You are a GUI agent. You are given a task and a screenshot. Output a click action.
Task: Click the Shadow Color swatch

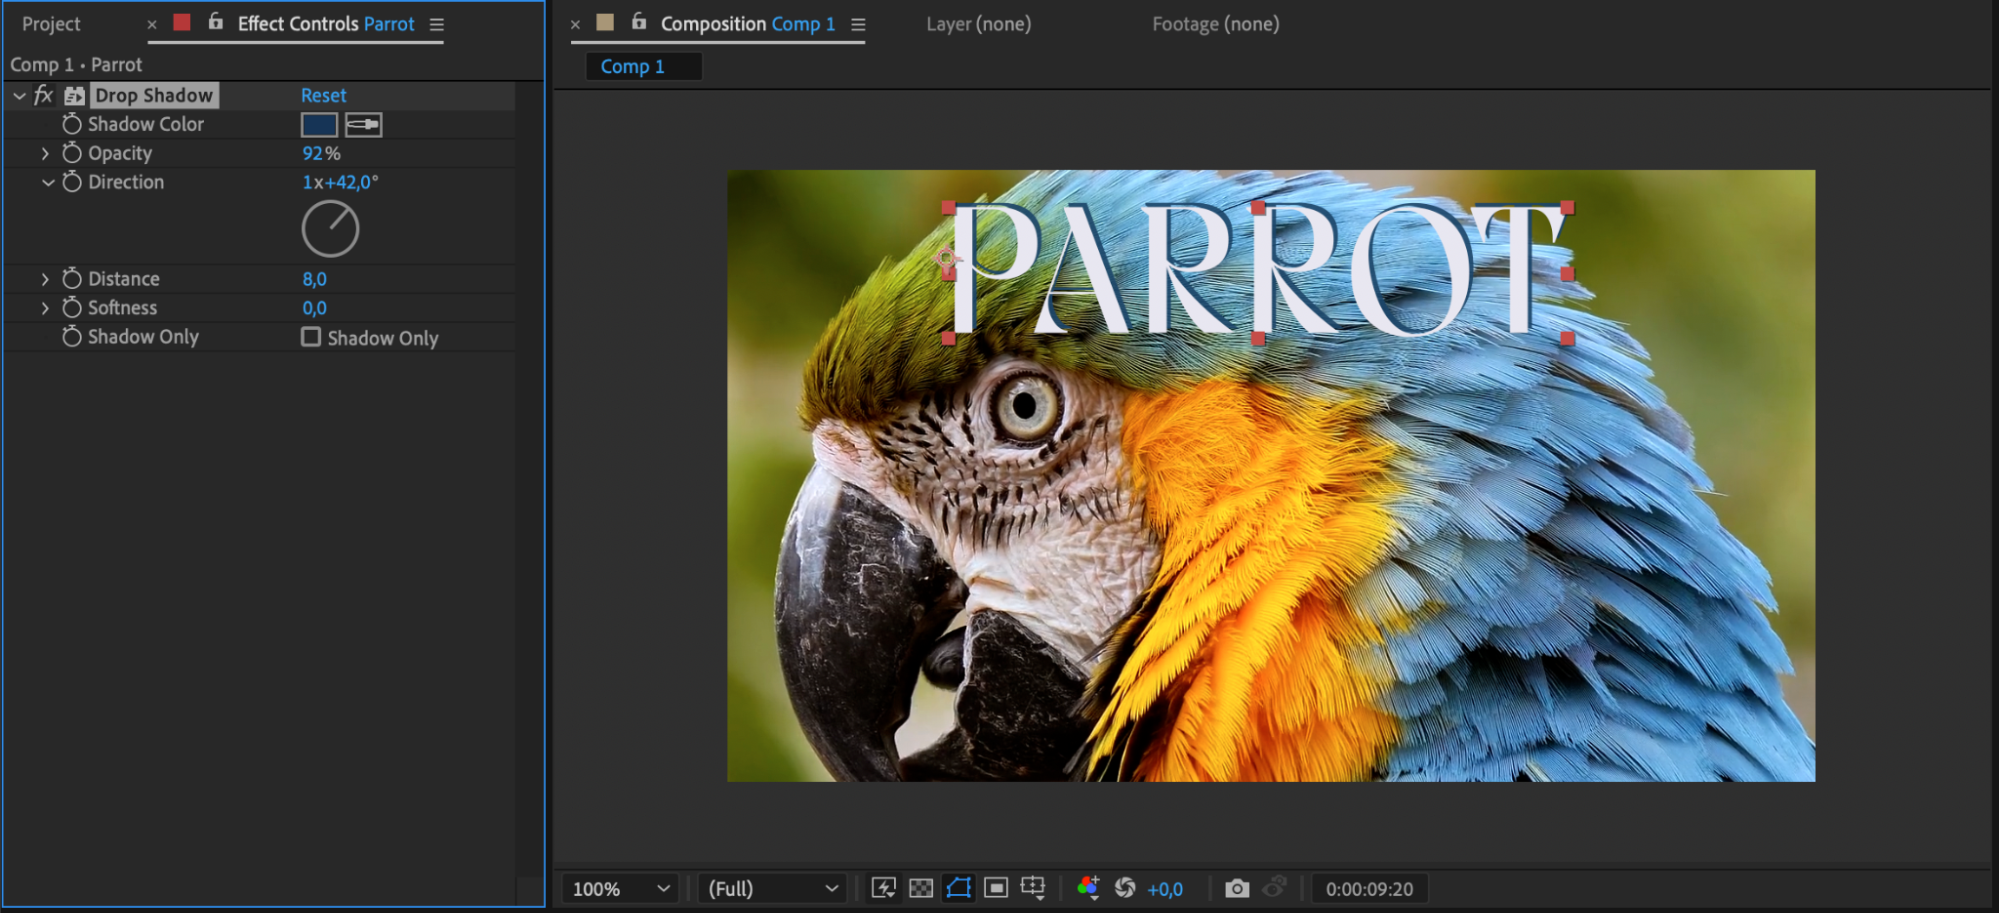(x=319, y=125)
